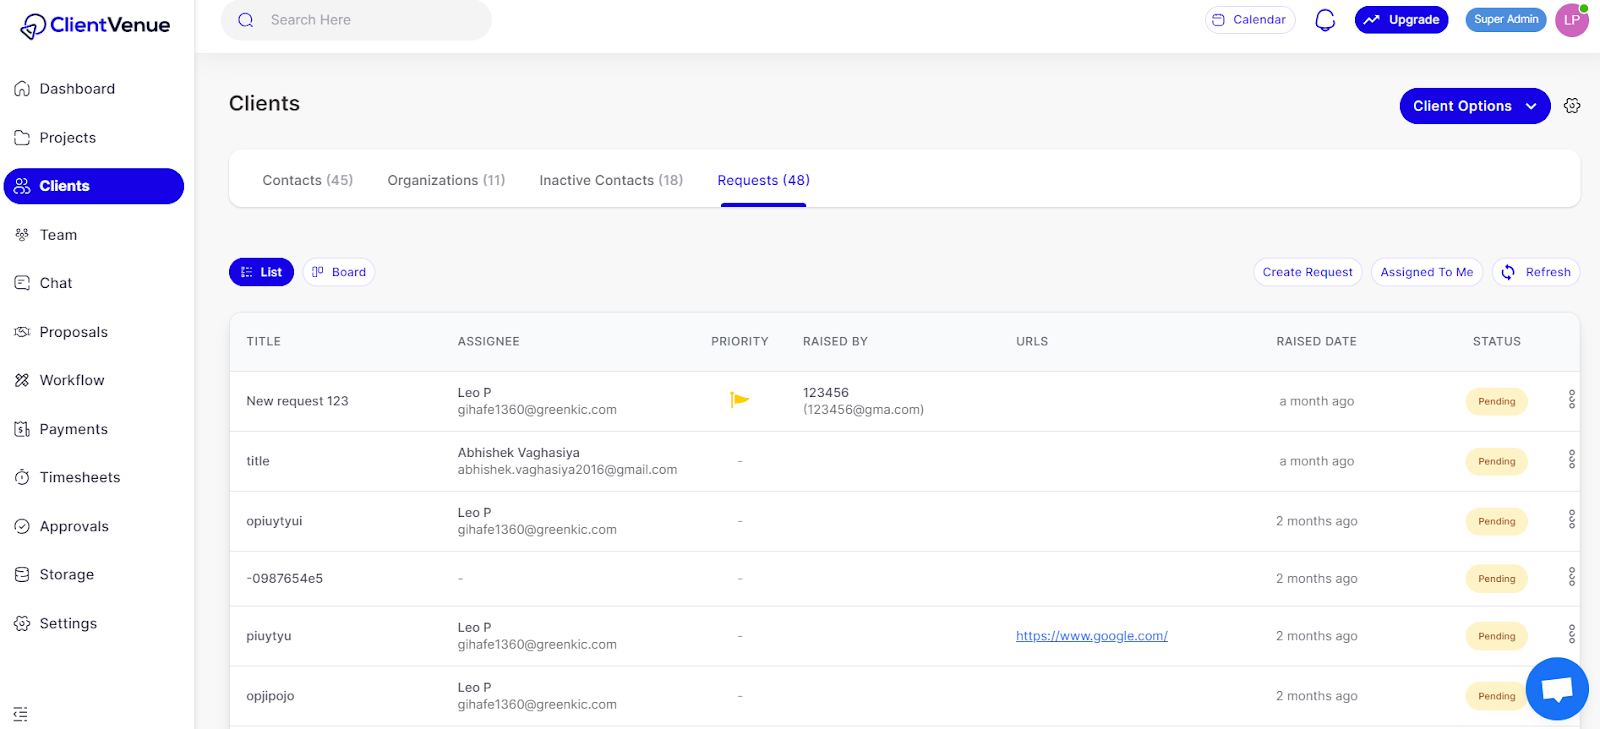Click the LP user avatar
The height and width of the screenshot is (729, 1600).
1571,20
